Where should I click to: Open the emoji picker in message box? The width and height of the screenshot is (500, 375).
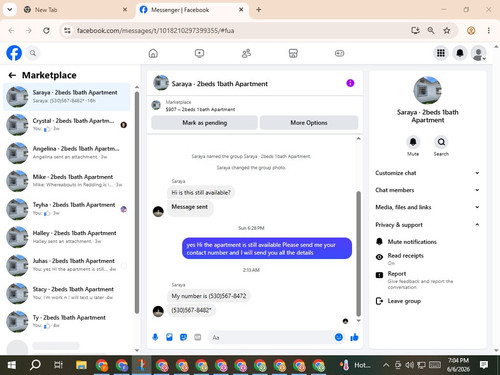[339, 337]
